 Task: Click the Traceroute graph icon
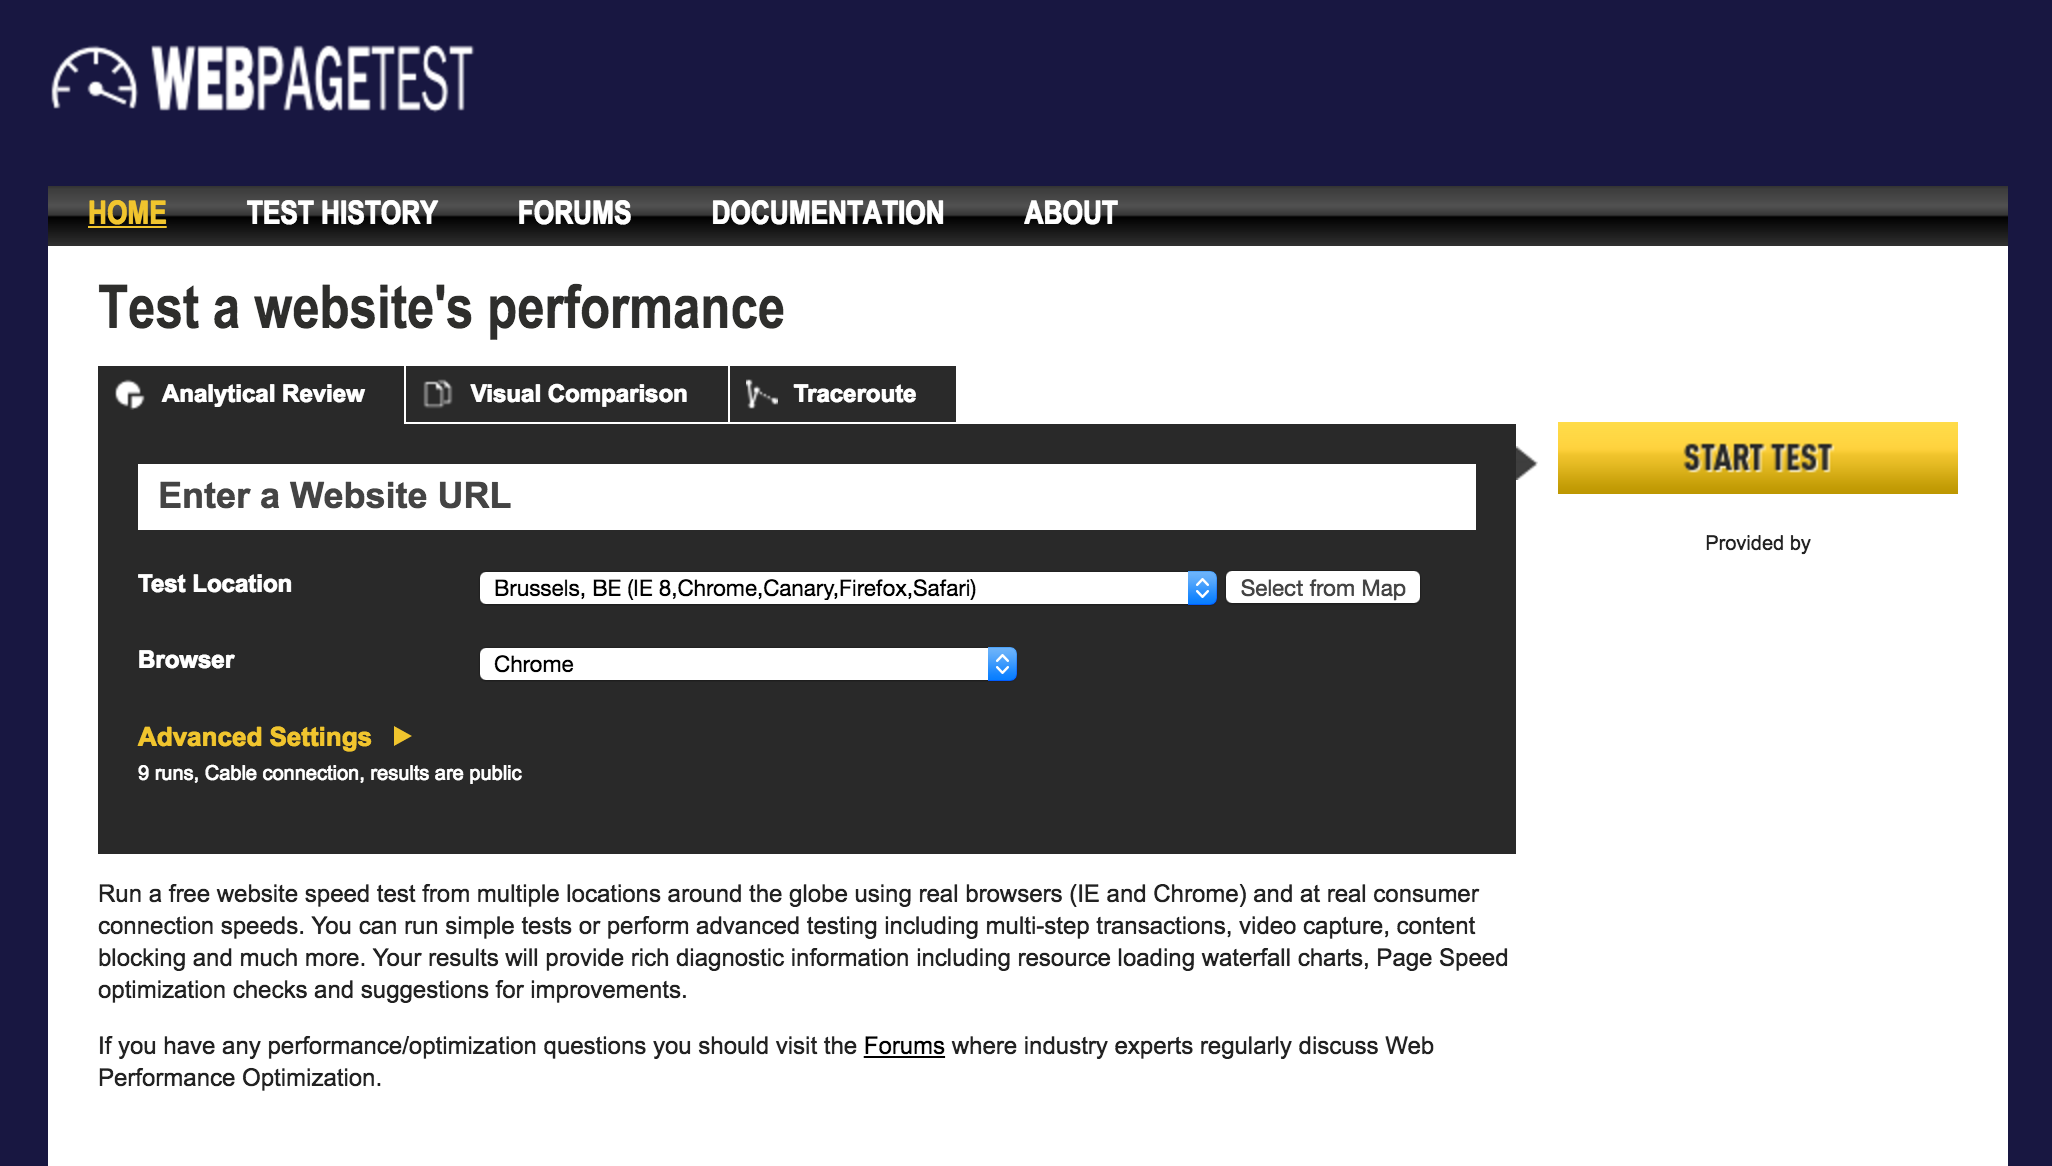(x=761, y=395)
